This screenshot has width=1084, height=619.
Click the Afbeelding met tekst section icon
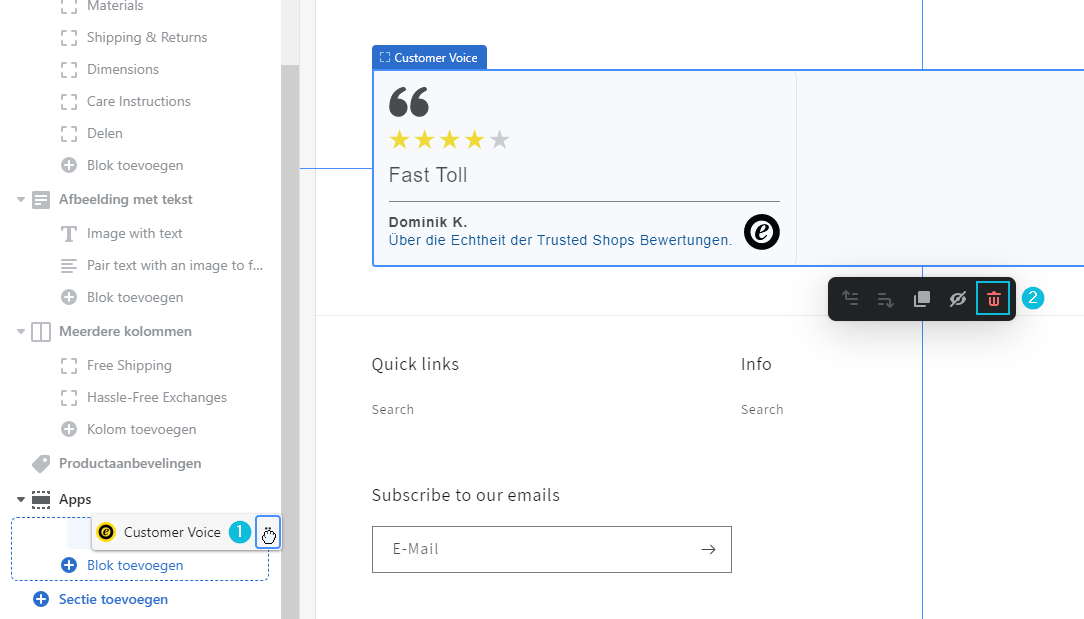click(41, 199)
